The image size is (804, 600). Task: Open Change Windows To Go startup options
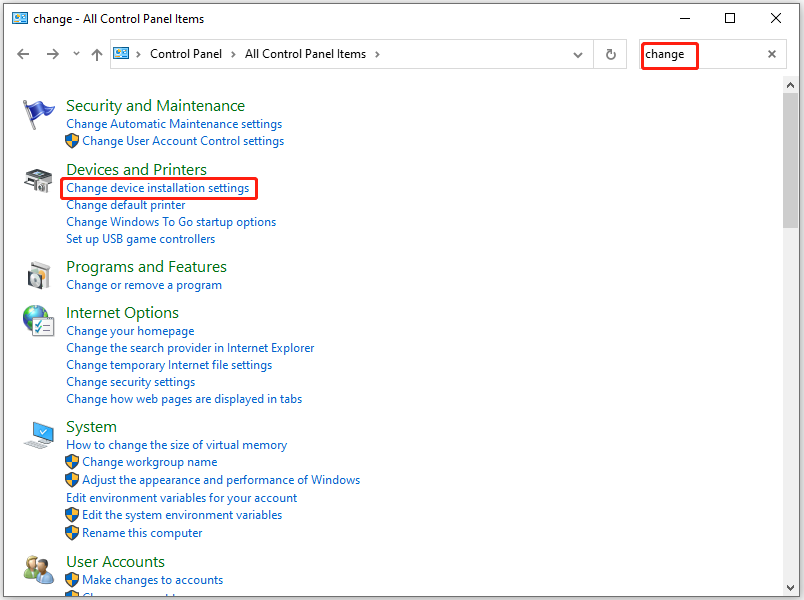(x=171, y=222)
